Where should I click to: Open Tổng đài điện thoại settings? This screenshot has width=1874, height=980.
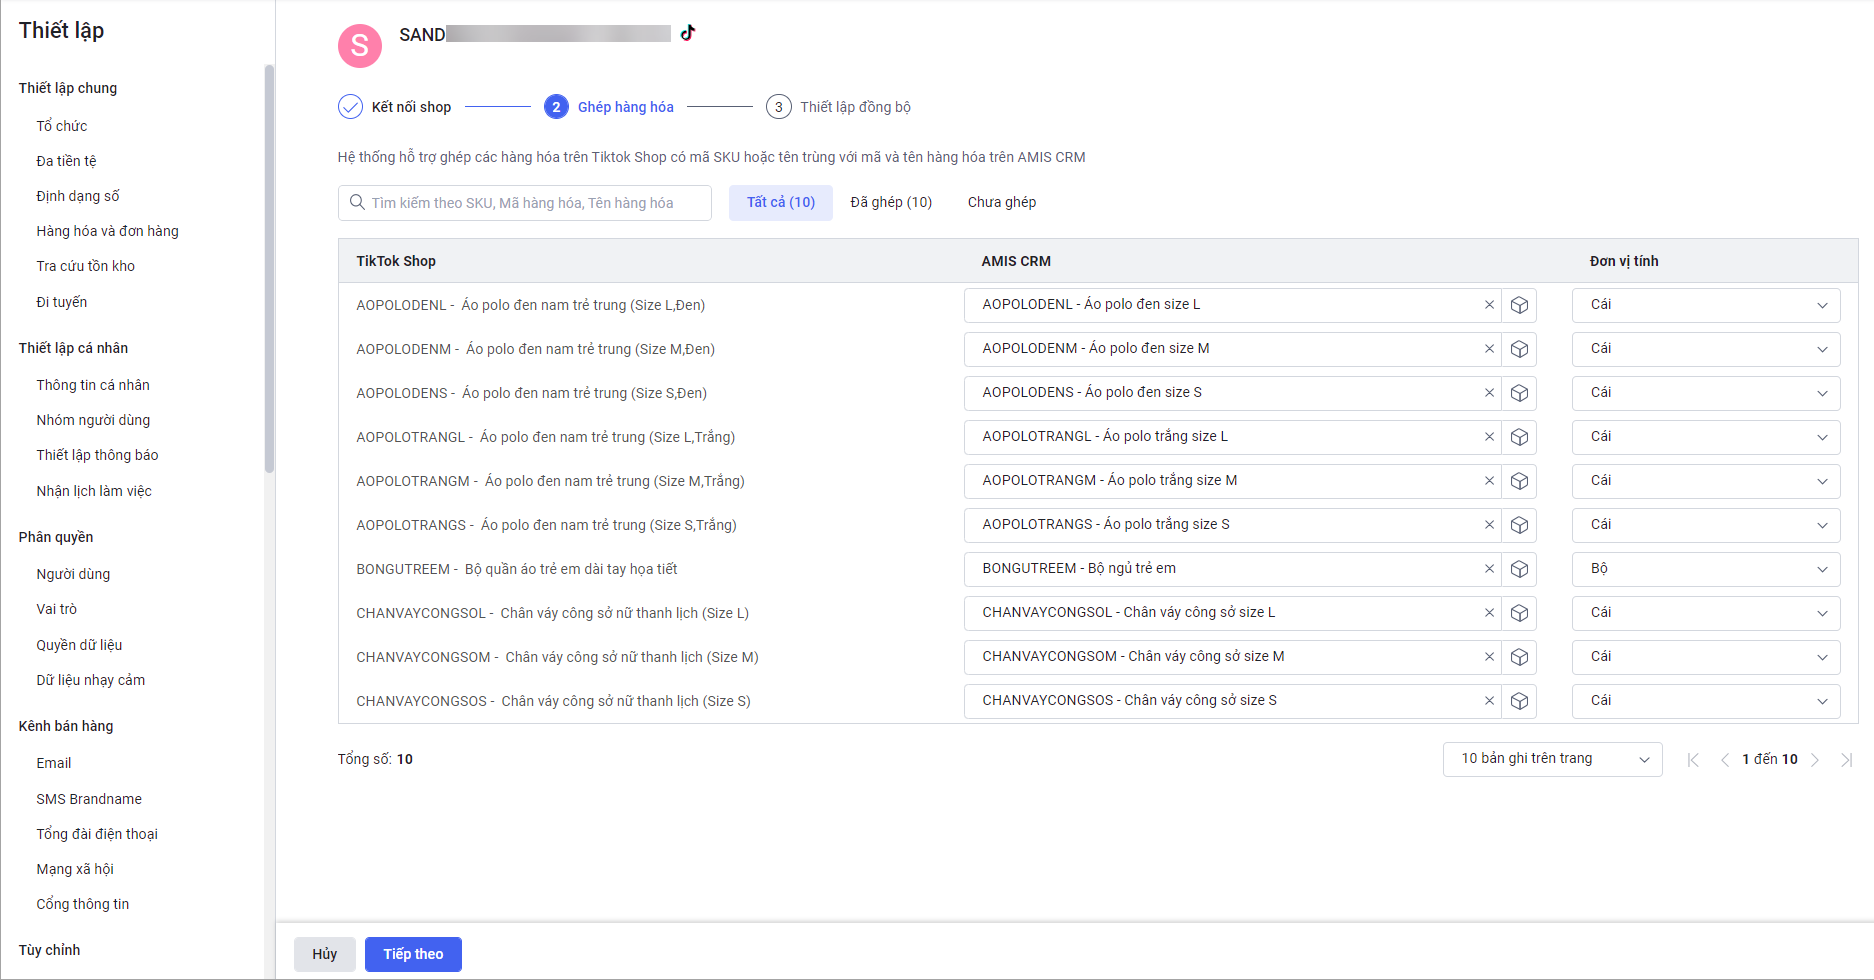pyautogui.click(x=97, y=834)
